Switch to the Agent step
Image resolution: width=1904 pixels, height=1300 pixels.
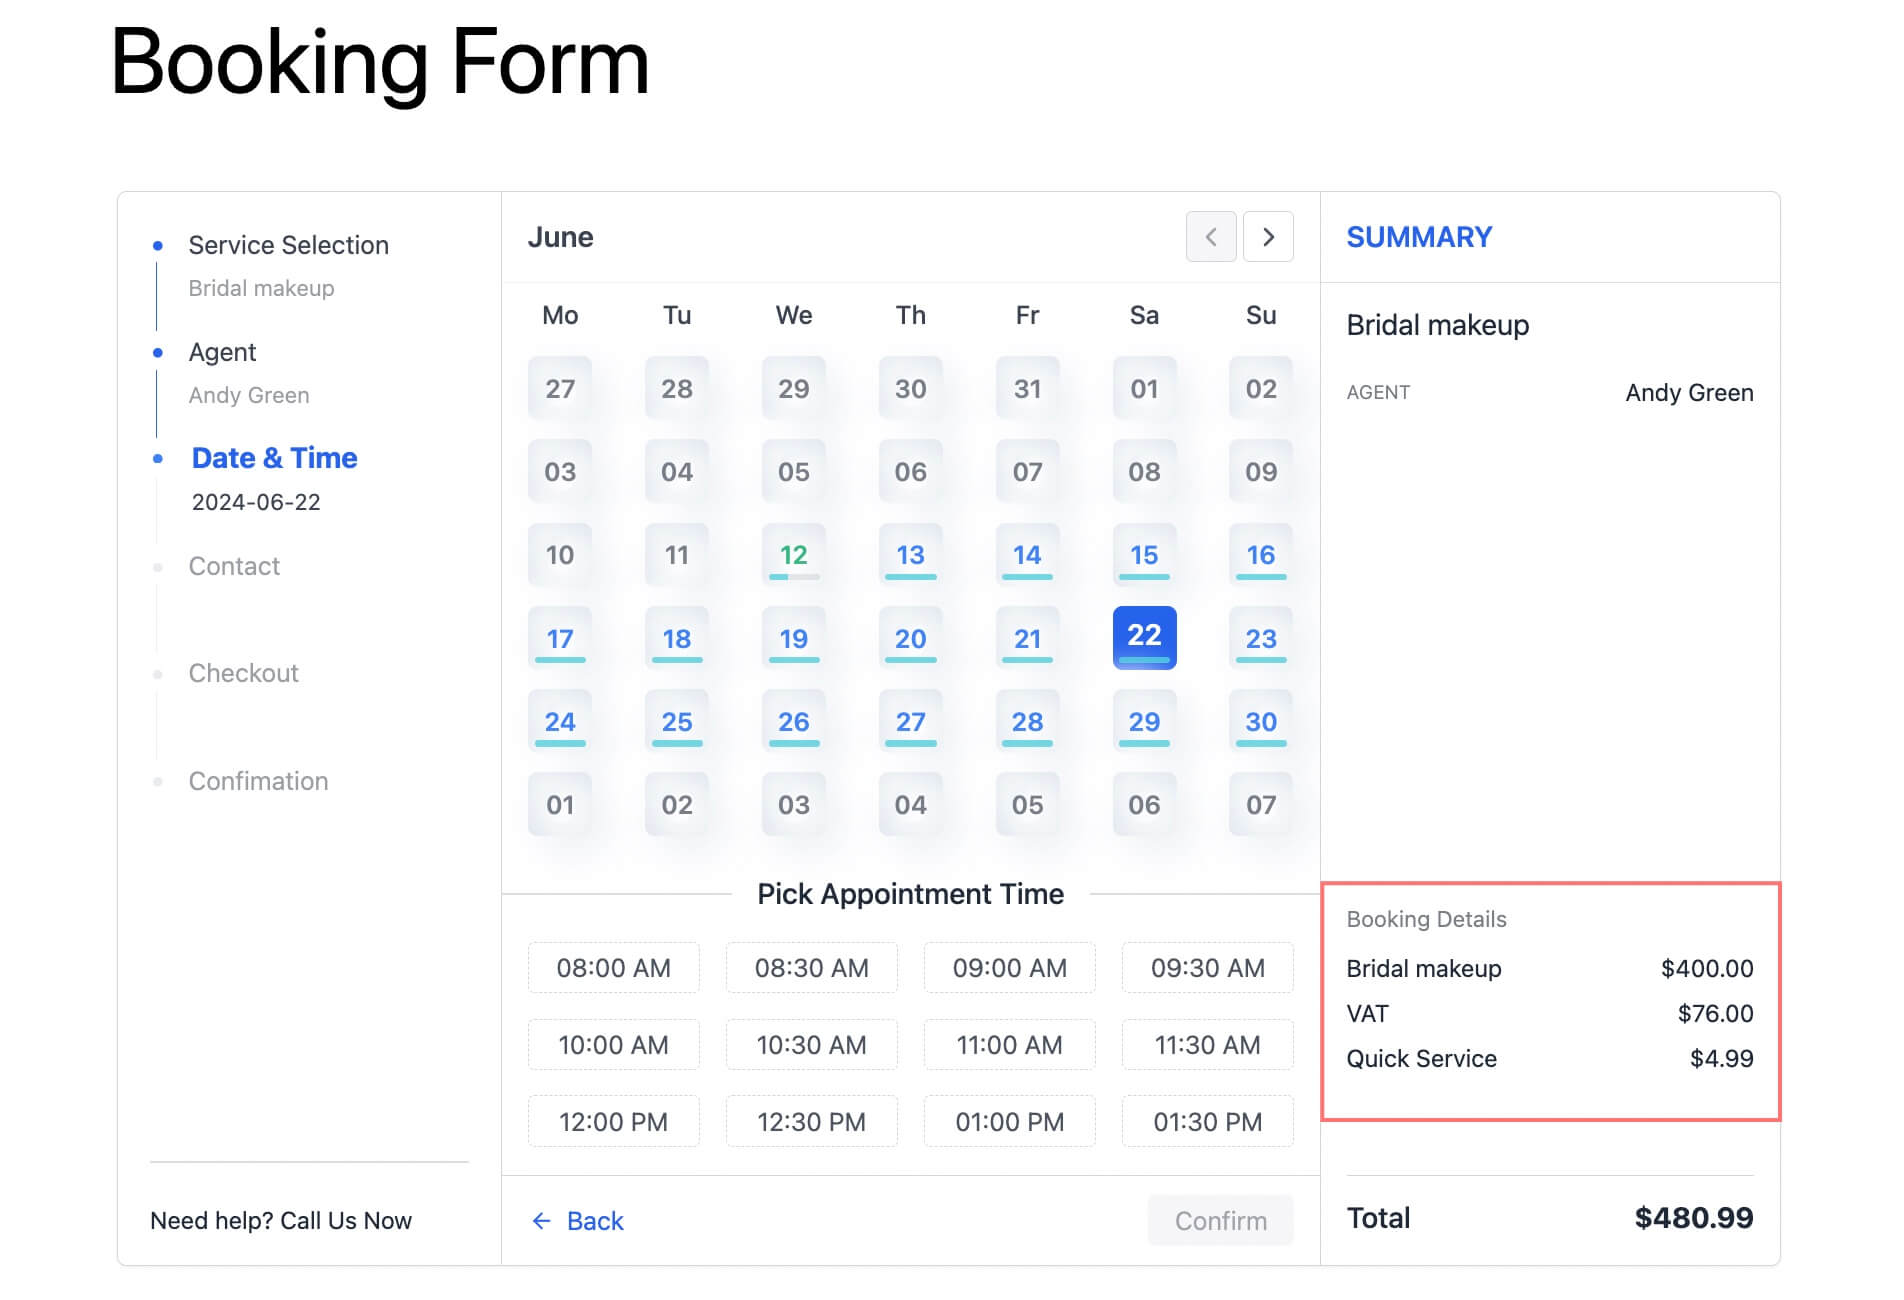(222, 352)
